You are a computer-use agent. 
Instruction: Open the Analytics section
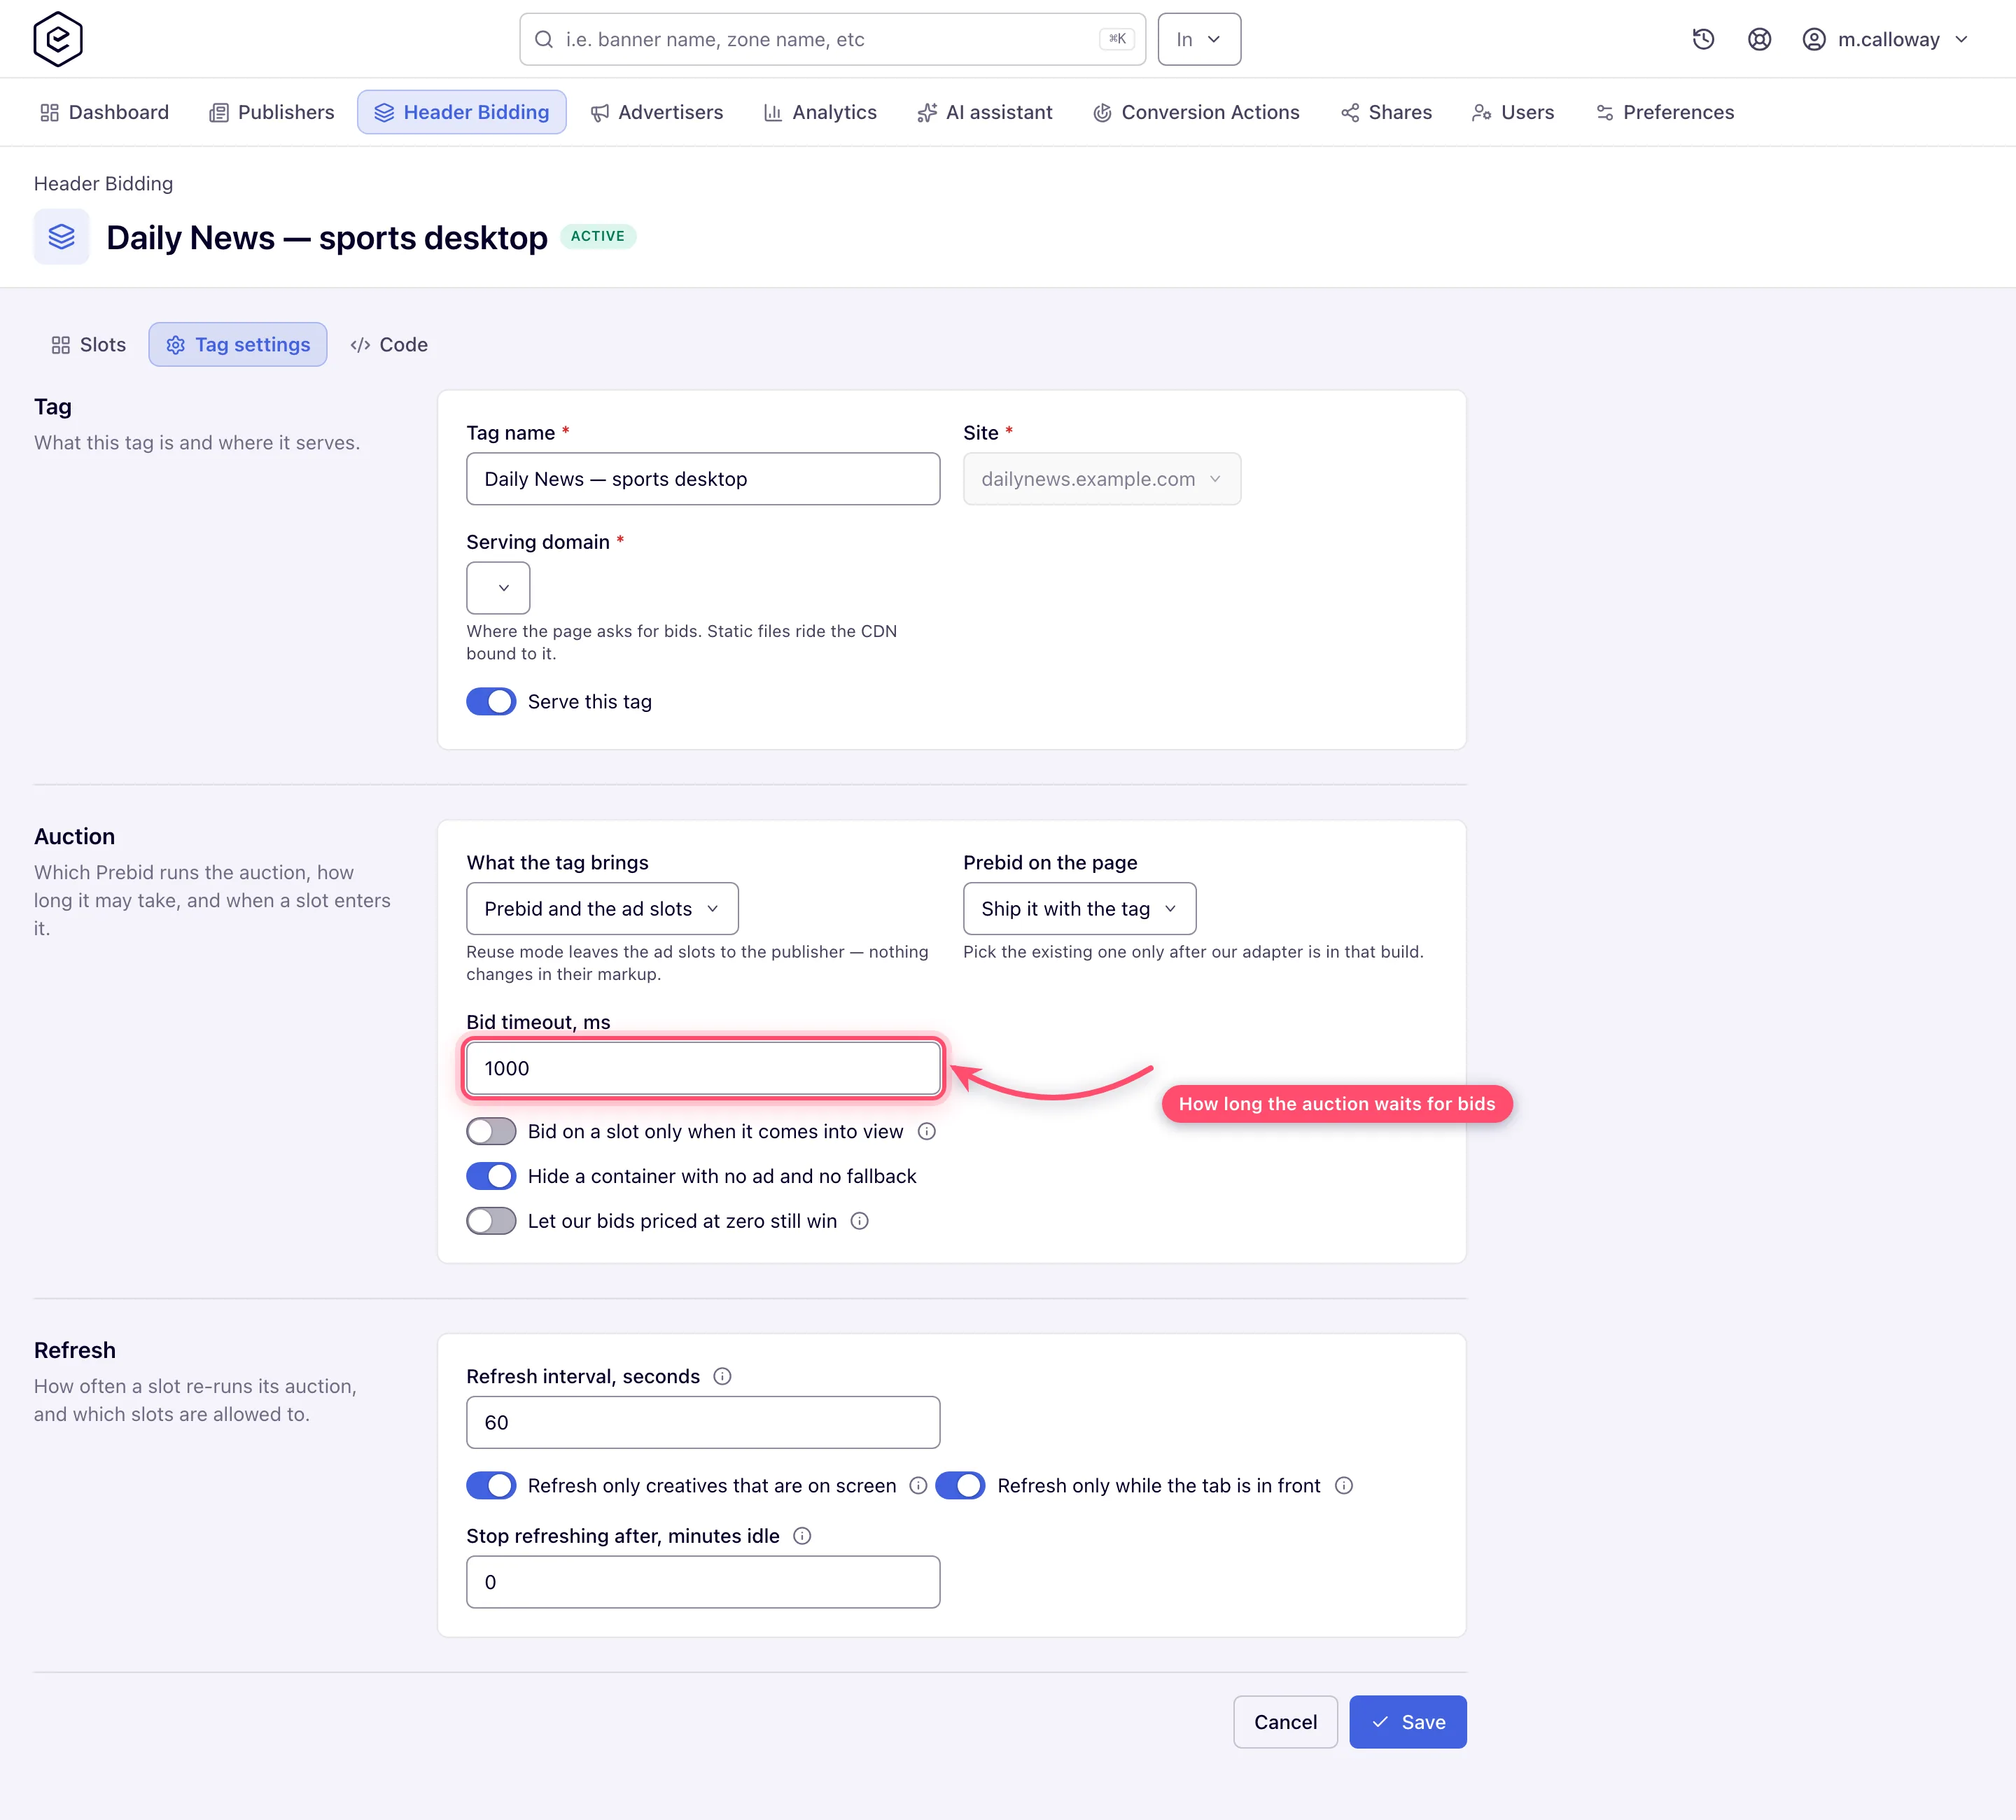[x=820, y=112]
